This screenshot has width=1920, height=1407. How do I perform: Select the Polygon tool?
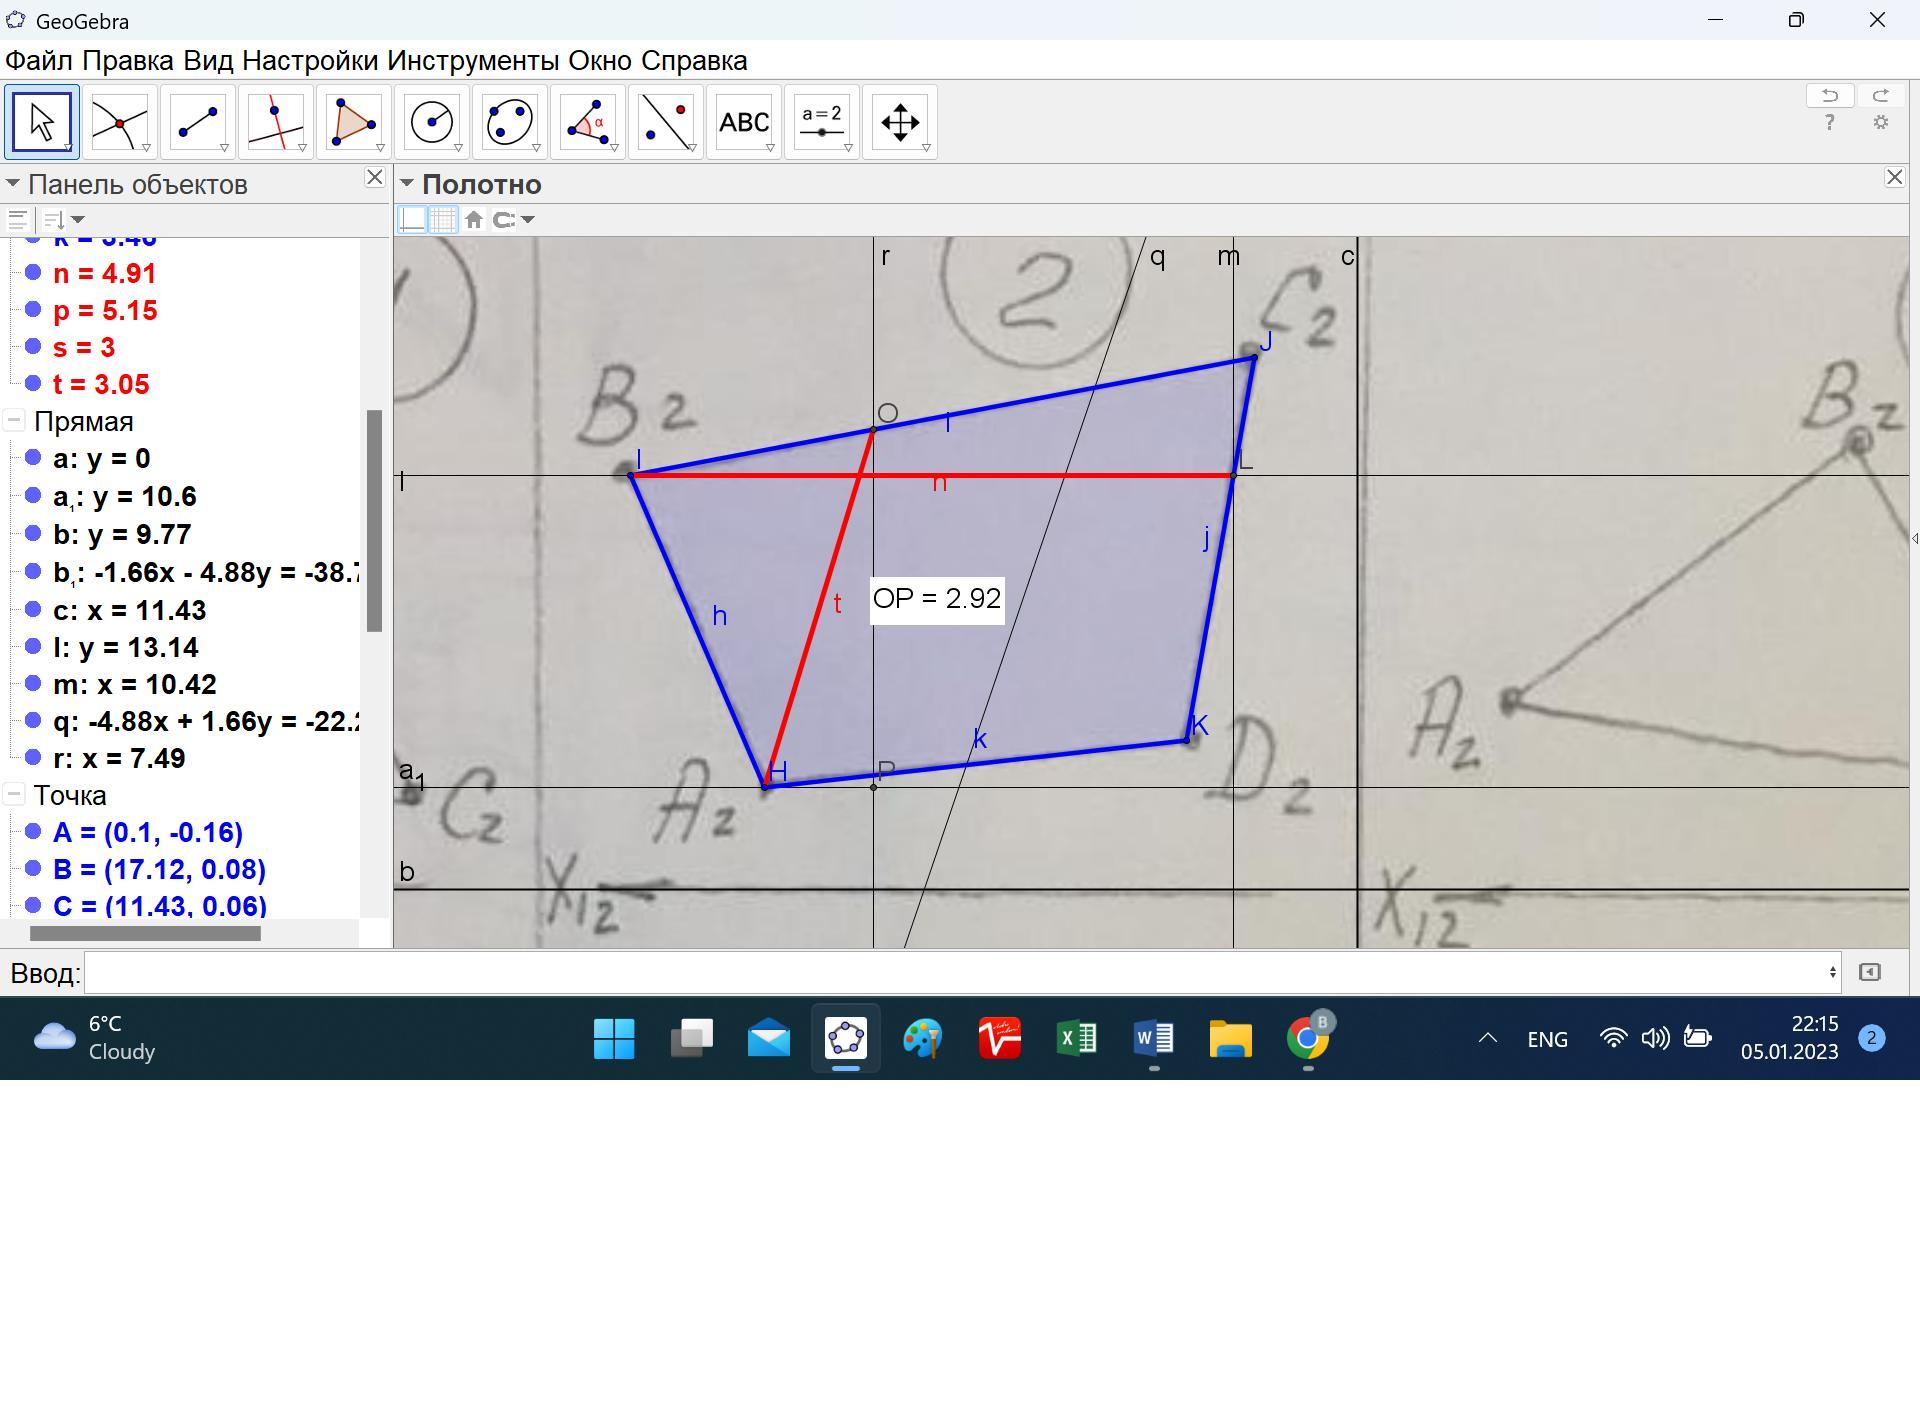tap(353, 122)
